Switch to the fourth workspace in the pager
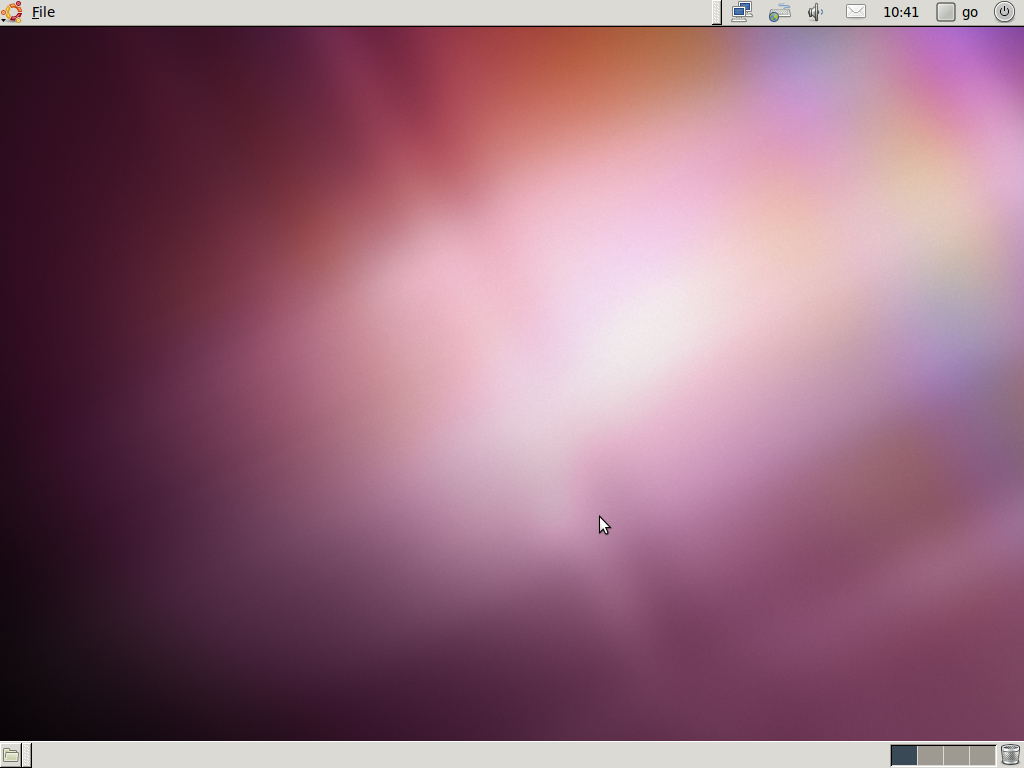The height and width of the screenshot is (768, 1024). point(982,756)
